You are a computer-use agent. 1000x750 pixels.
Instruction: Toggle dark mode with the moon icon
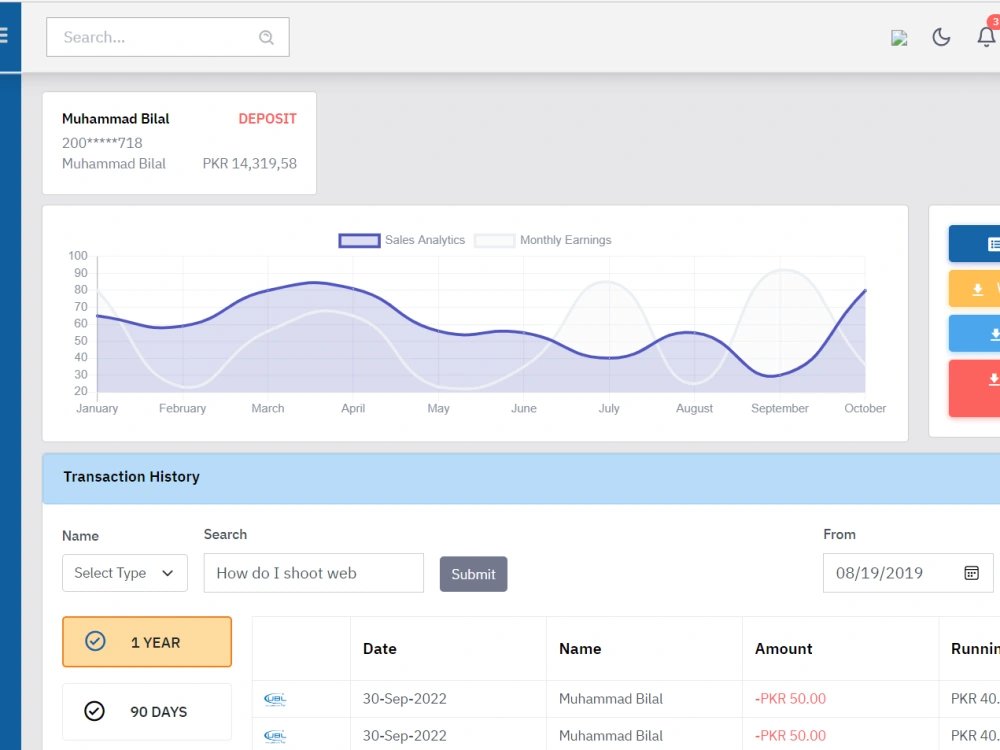pyautogui.click(x=941, y=37)
